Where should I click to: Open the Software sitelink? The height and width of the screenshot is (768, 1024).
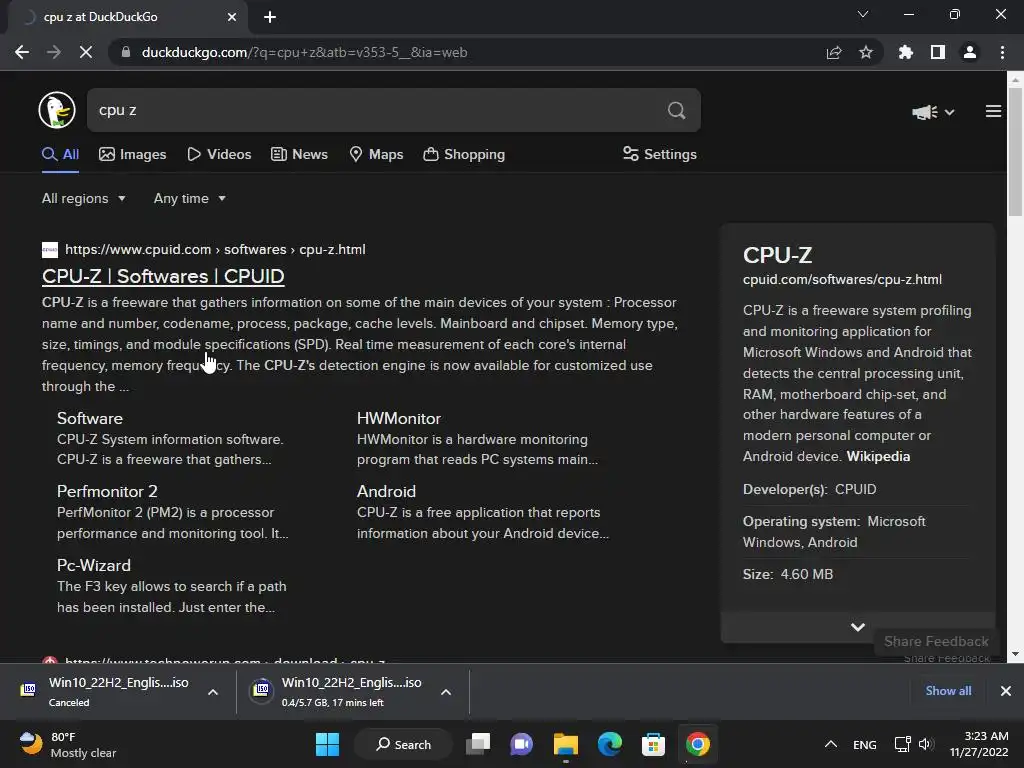point(90,419)
